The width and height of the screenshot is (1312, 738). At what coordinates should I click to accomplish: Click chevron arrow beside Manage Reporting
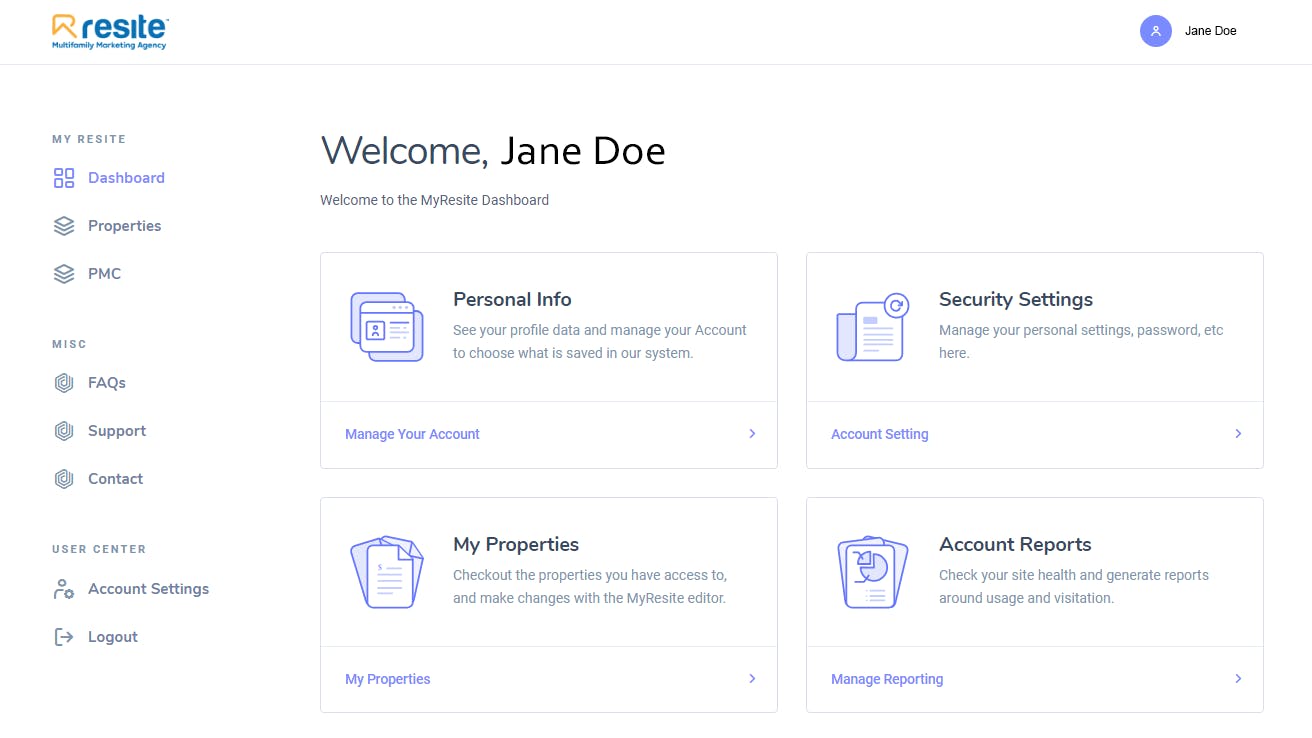coord(1238,679)
